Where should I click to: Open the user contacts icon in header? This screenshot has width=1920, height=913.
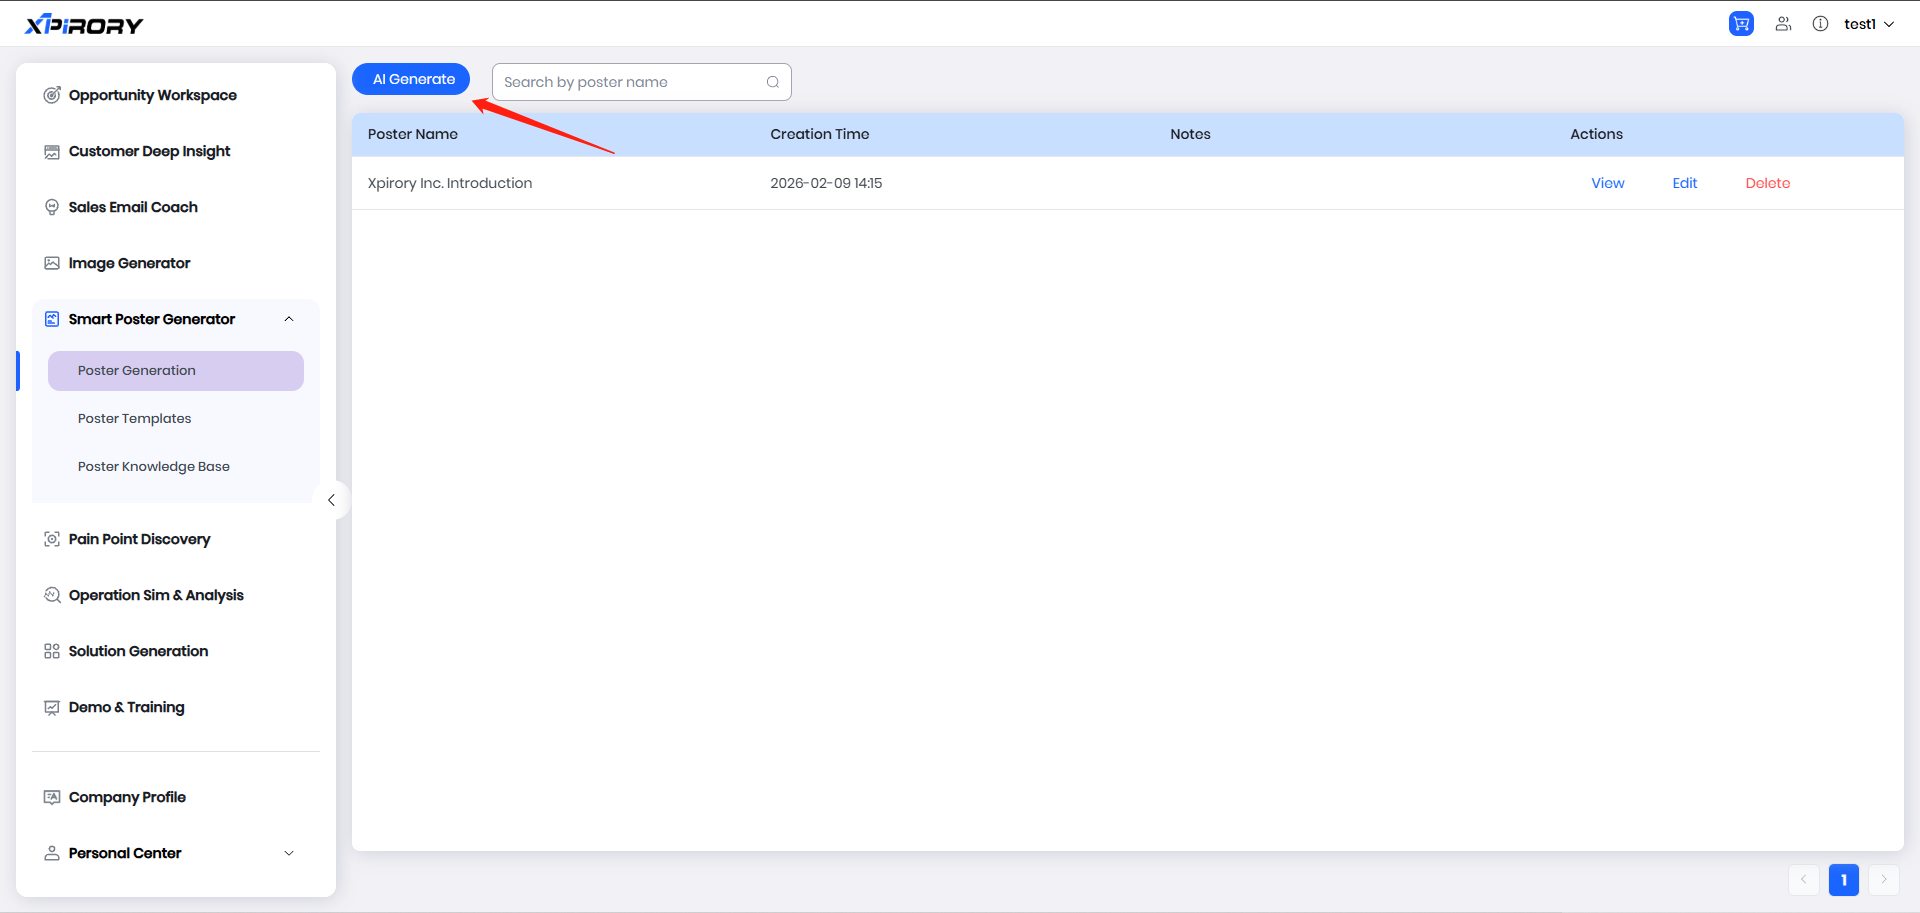click(1783, 24)
